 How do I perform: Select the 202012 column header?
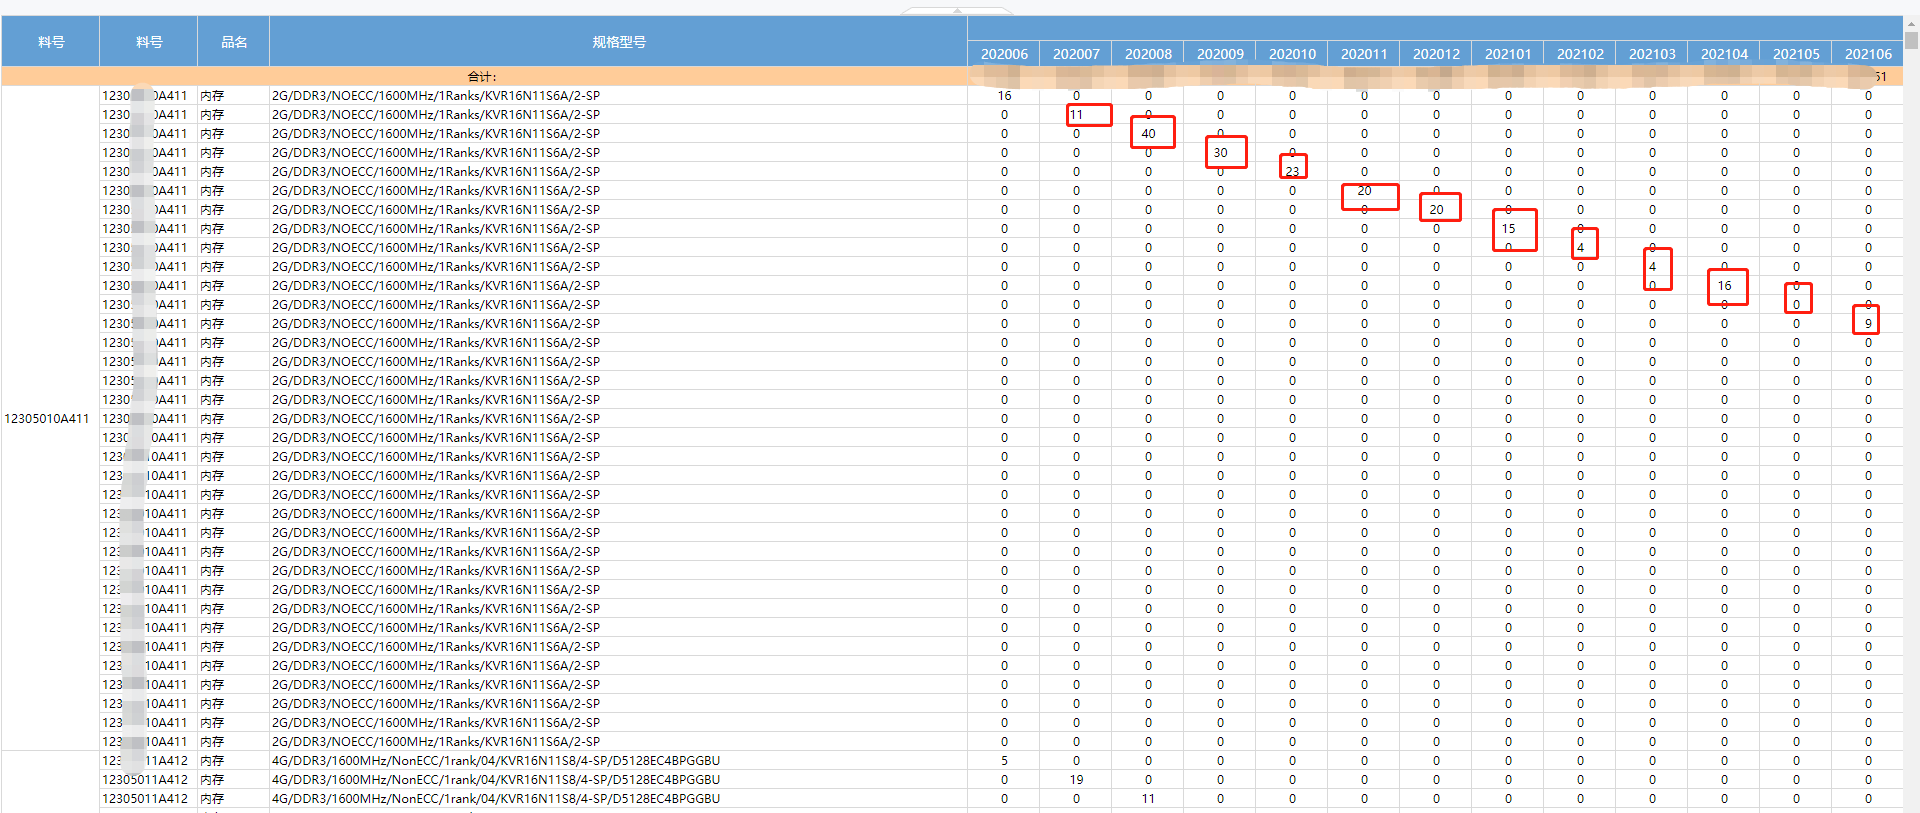(x=1436, y=54)
